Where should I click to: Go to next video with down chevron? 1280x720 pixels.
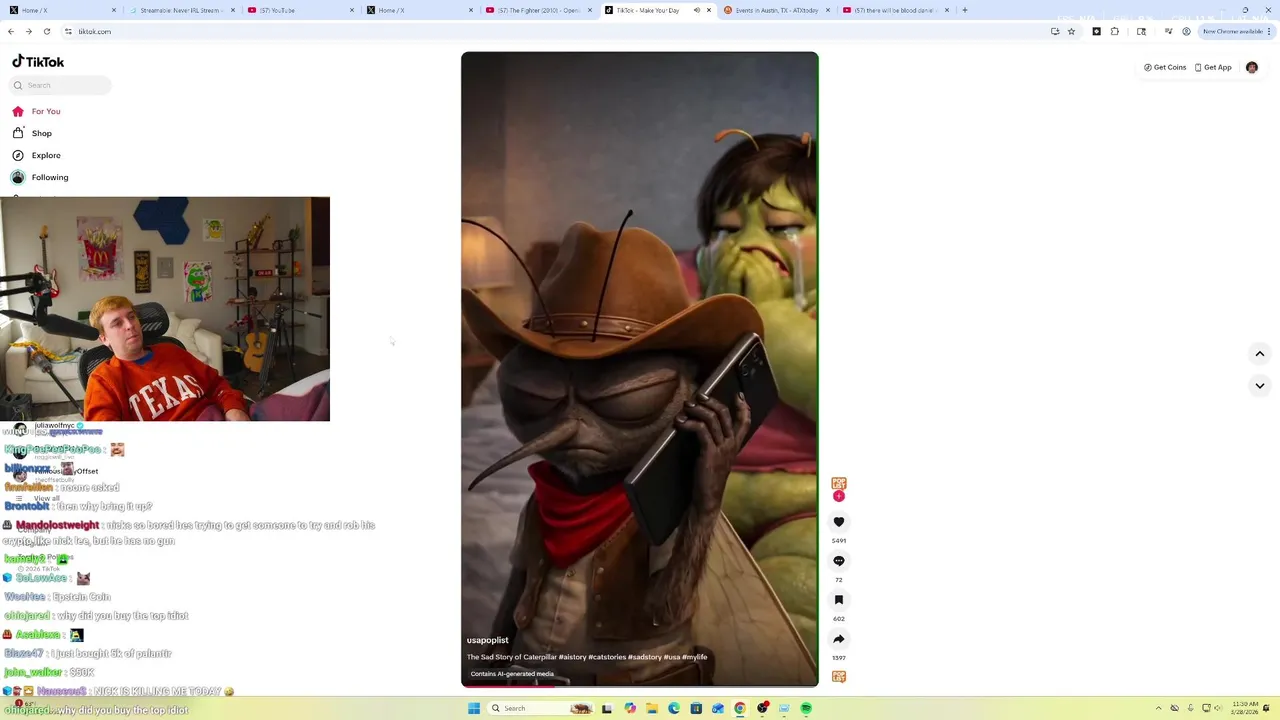[x=1260, y=386]
